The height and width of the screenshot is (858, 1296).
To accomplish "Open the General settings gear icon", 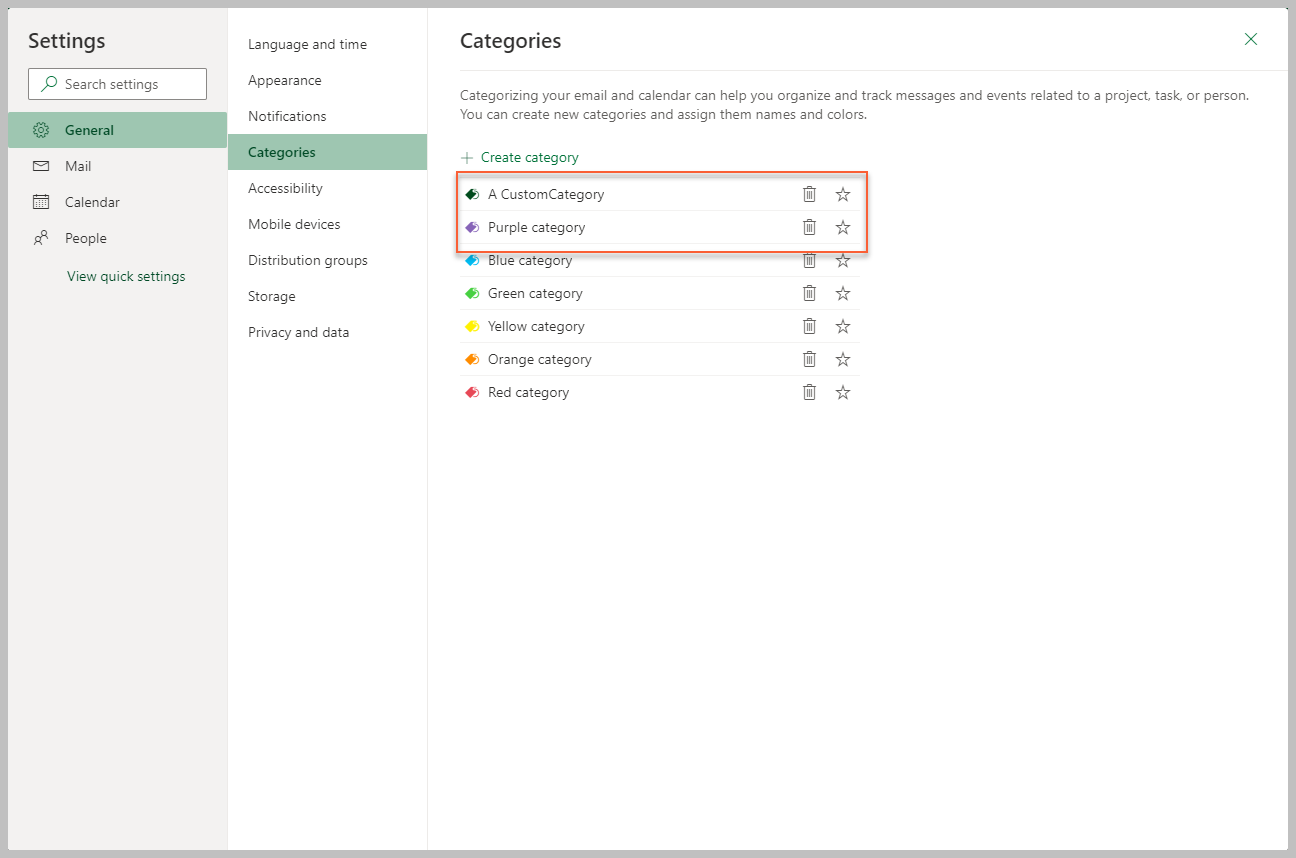I will (x=41, y=129).
